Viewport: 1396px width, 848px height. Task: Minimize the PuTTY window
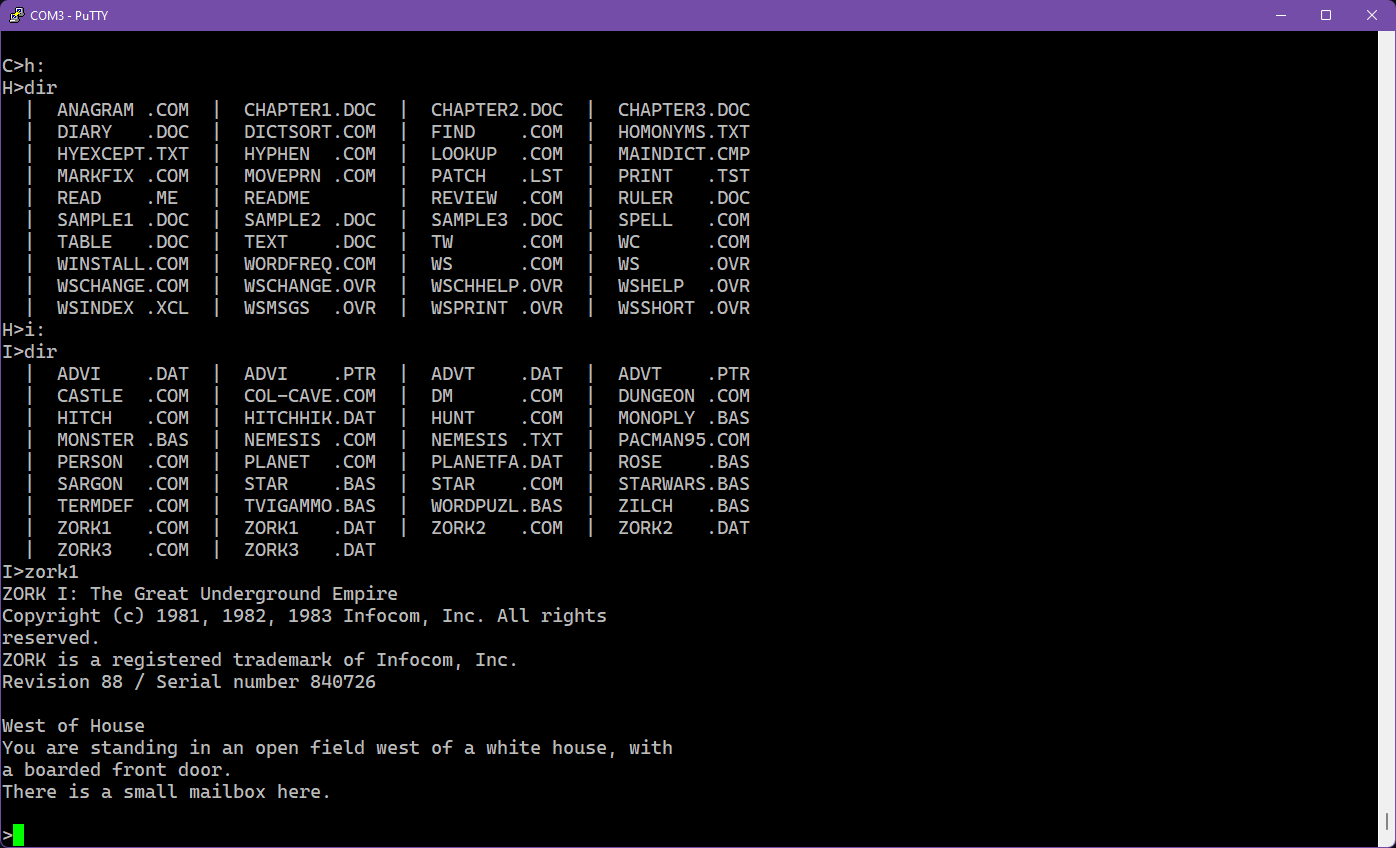pos(1281,15)
